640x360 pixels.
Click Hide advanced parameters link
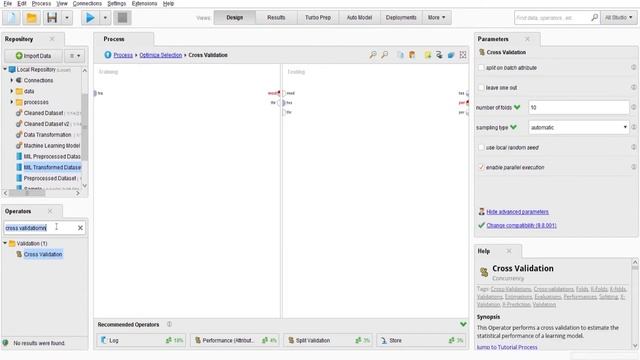pyautogui.click(x=517, y=212)
